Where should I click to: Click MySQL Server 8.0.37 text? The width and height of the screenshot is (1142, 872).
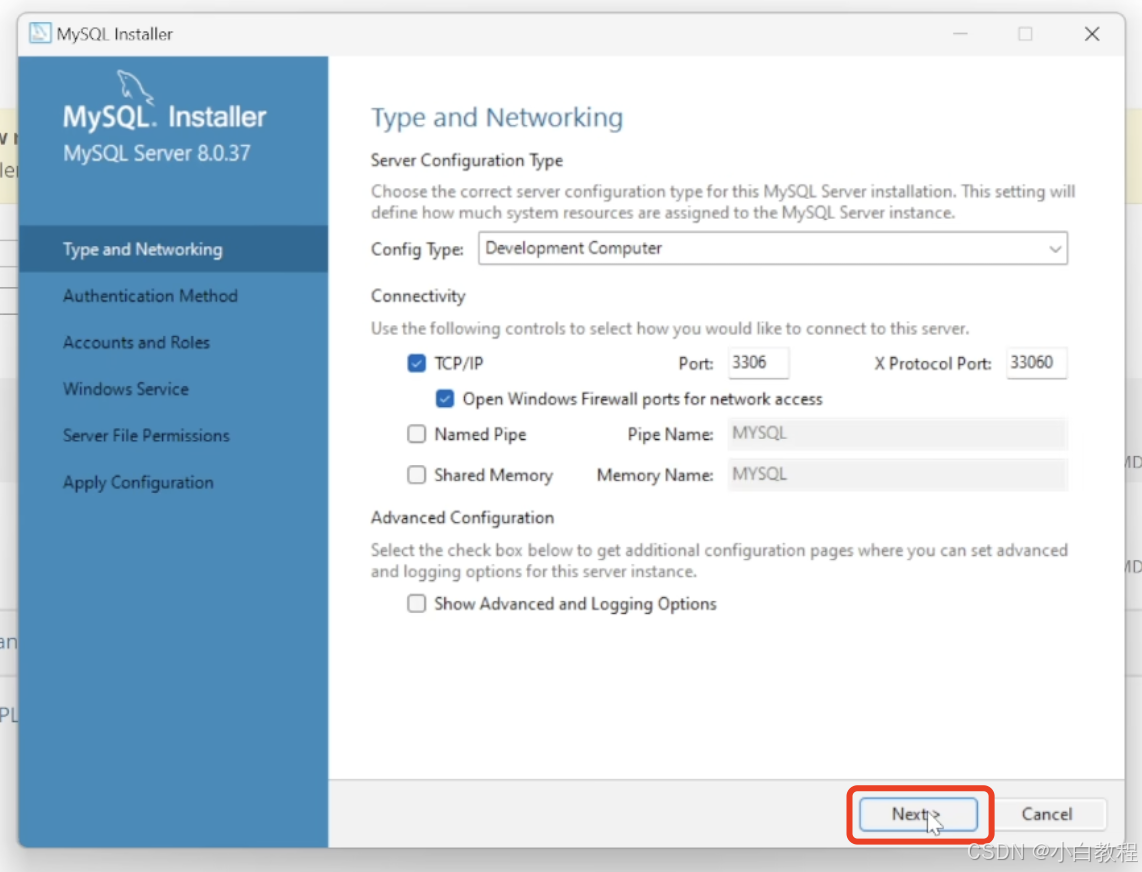[x=157, y=153]
